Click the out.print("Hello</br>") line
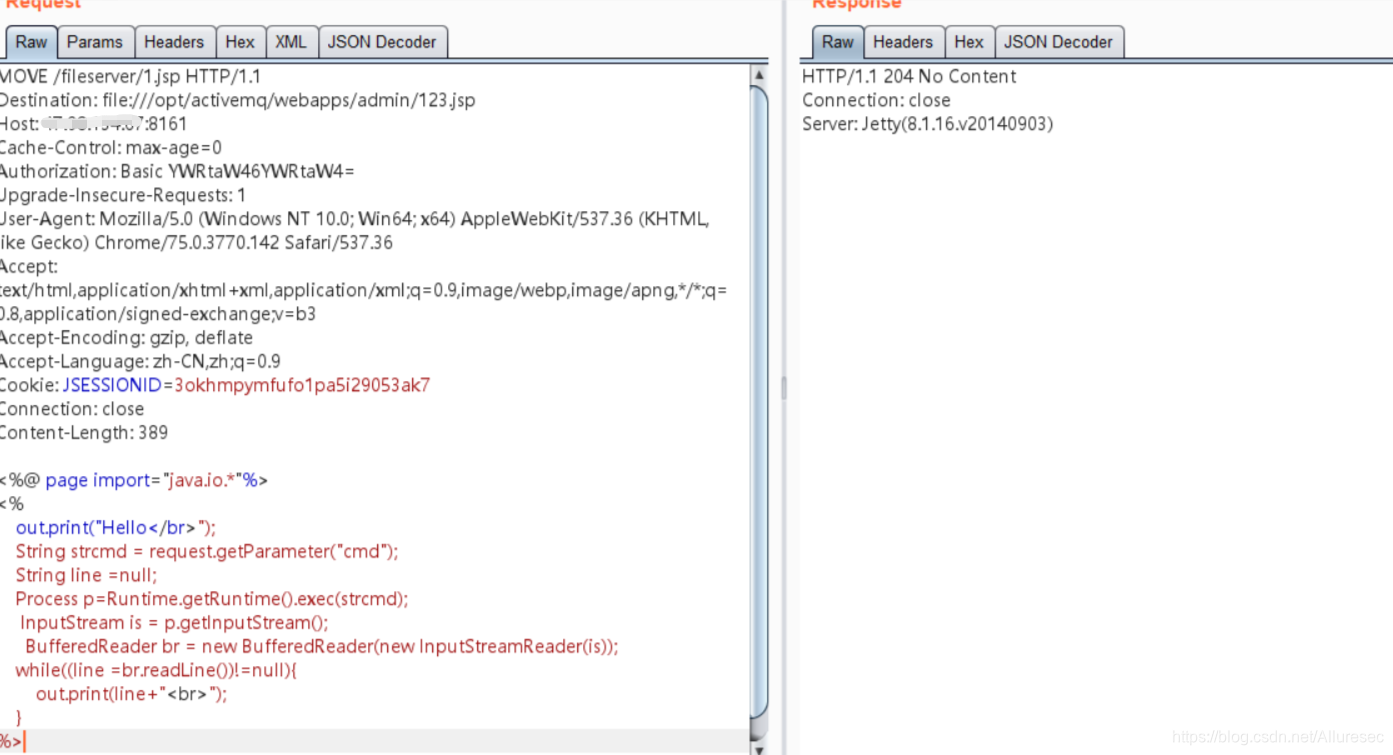This screenshot has width=1393, height=755. (x=116, y=528)
